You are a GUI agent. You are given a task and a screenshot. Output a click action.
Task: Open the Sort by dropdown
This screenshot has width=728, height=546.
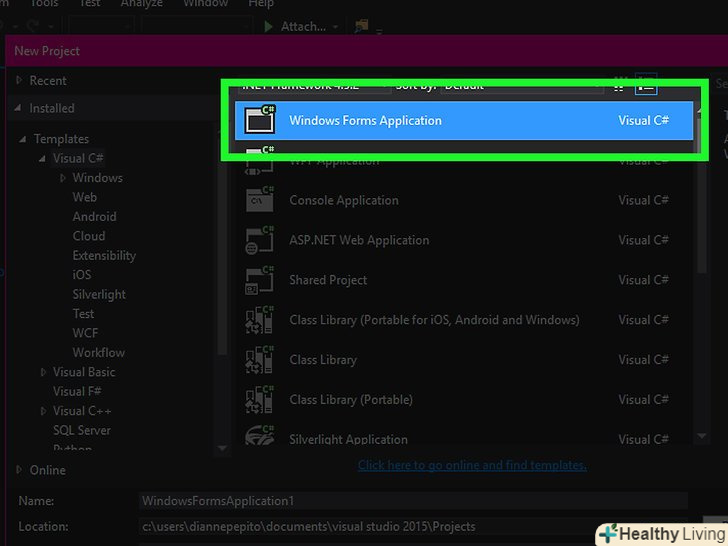(500, 86)
